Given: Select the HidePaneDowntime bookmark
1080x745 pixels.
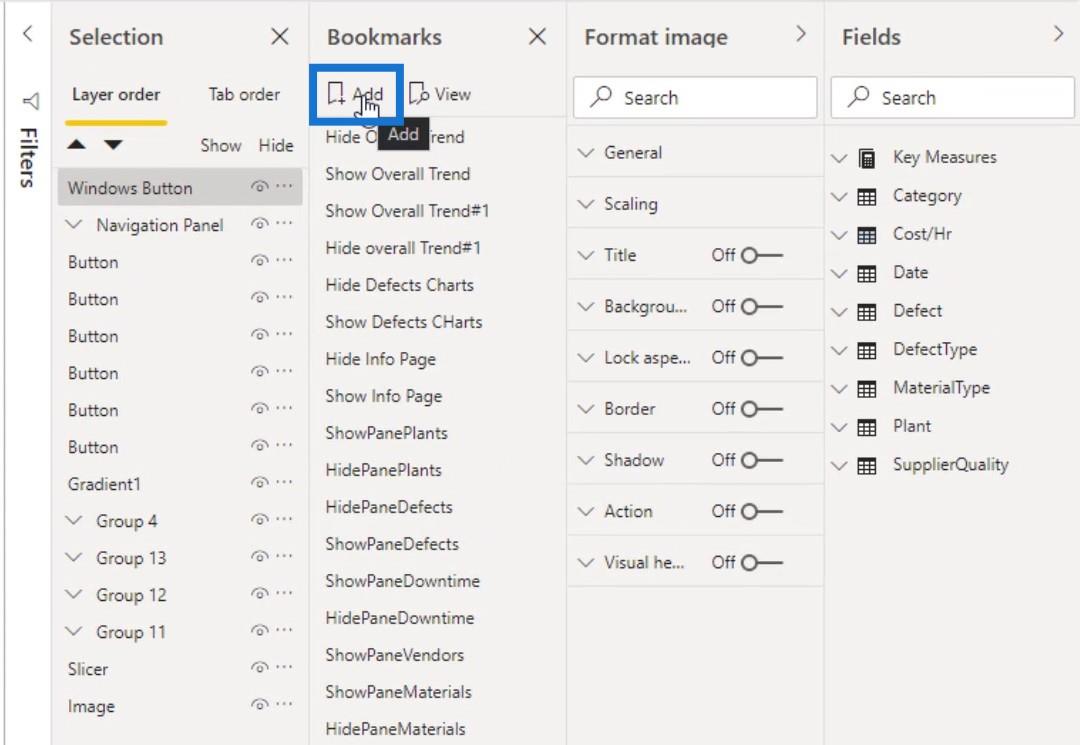Looking at the screenshot, I should [x=400, y=618].
